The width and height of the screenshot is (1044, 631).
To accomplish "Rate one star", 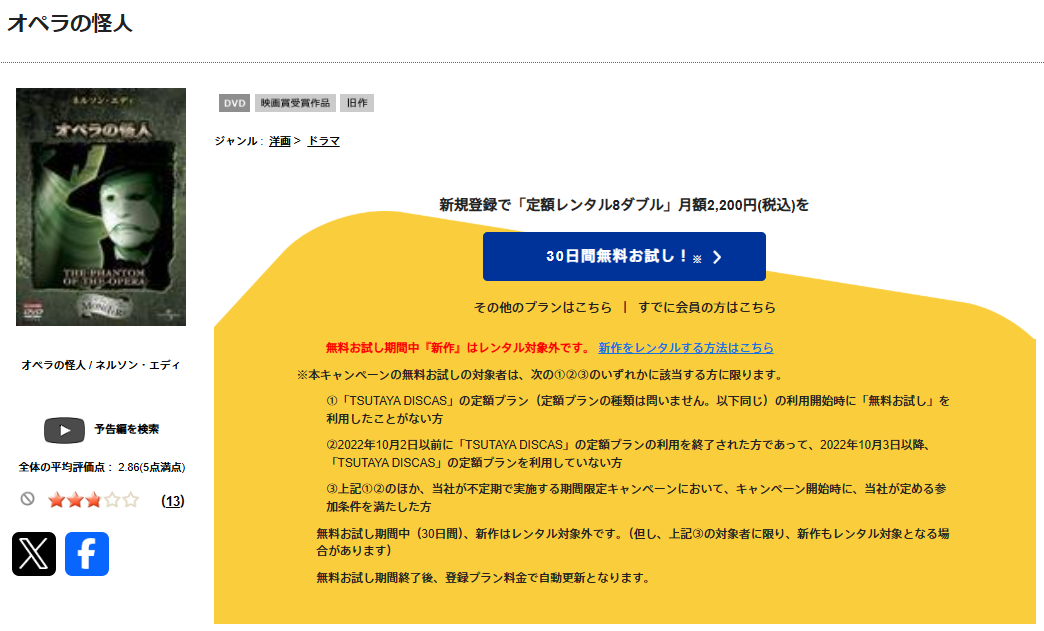I will click(57, 500).
